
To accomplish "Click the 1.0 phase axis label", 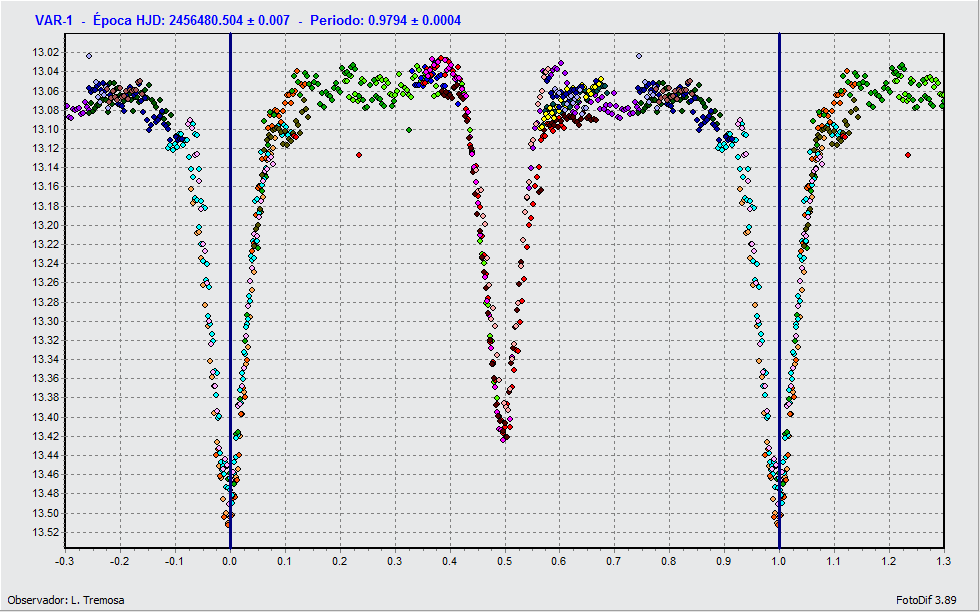I will [x=779, y=561].
